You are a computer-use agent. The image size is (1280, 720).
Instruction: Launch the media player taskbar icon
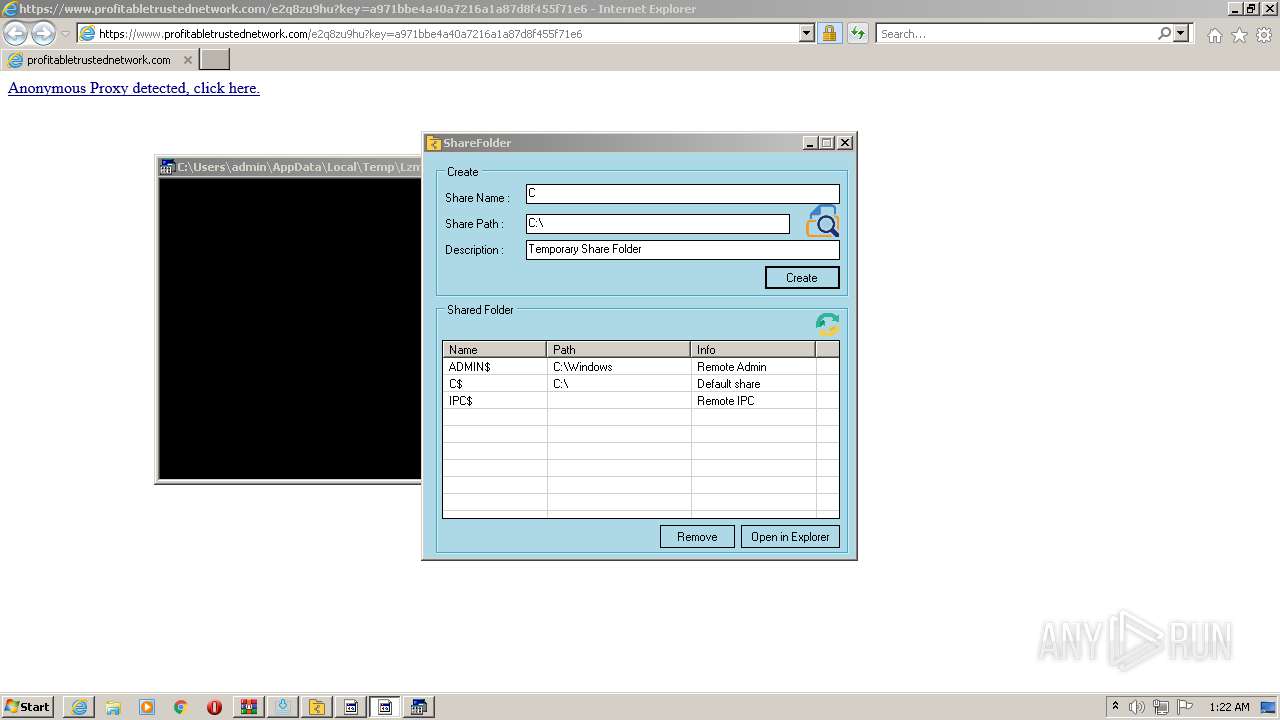point(147,707)
